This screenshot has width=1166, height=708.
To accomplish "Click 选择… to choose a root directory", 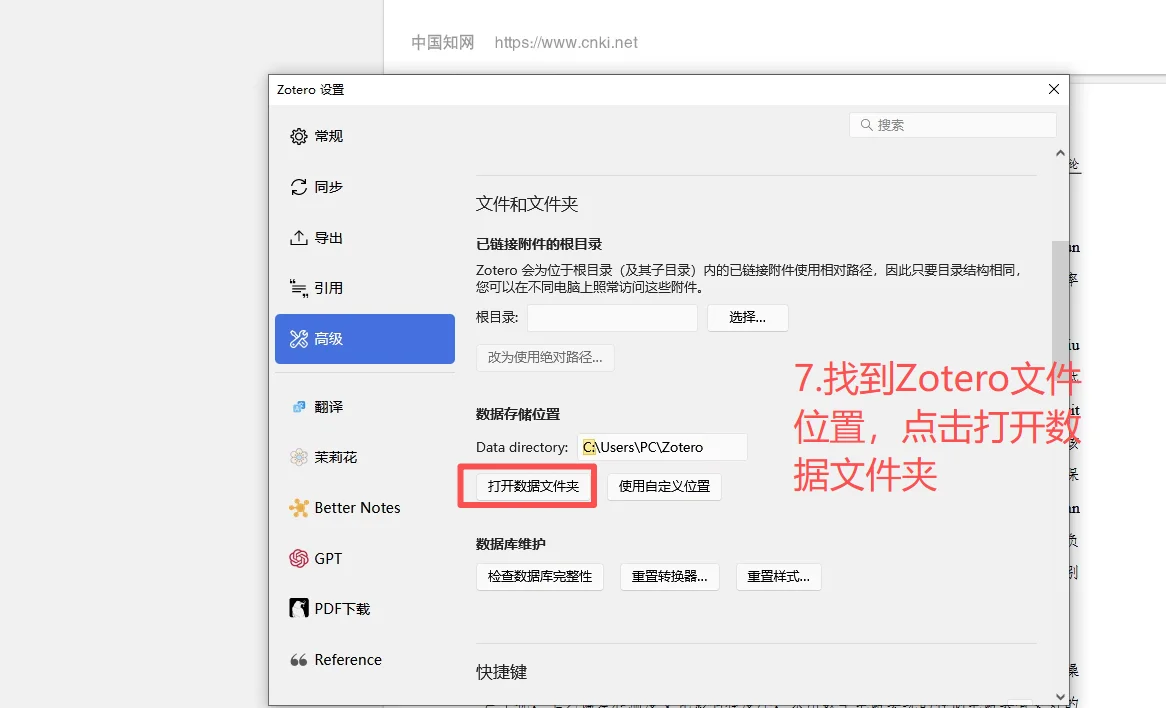I will (747, 317).
